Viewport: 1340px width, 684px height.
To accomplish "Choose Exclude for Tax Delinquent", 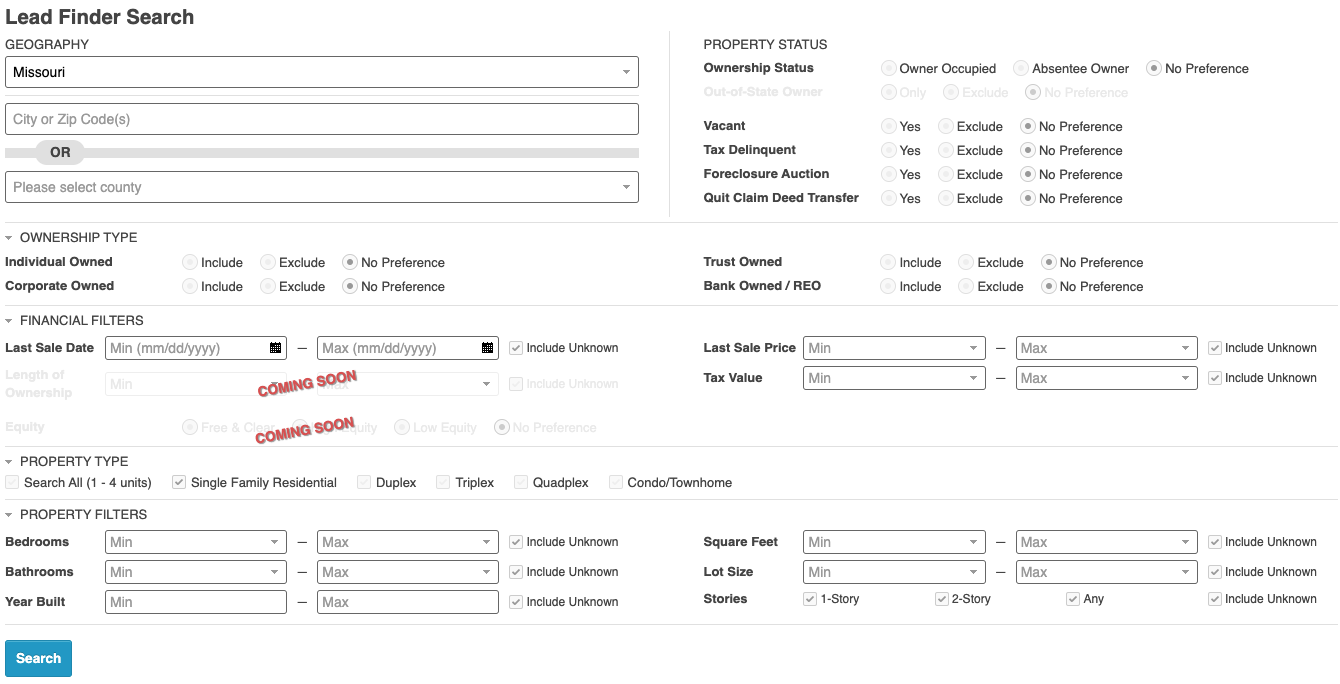I will pos(946,150).
